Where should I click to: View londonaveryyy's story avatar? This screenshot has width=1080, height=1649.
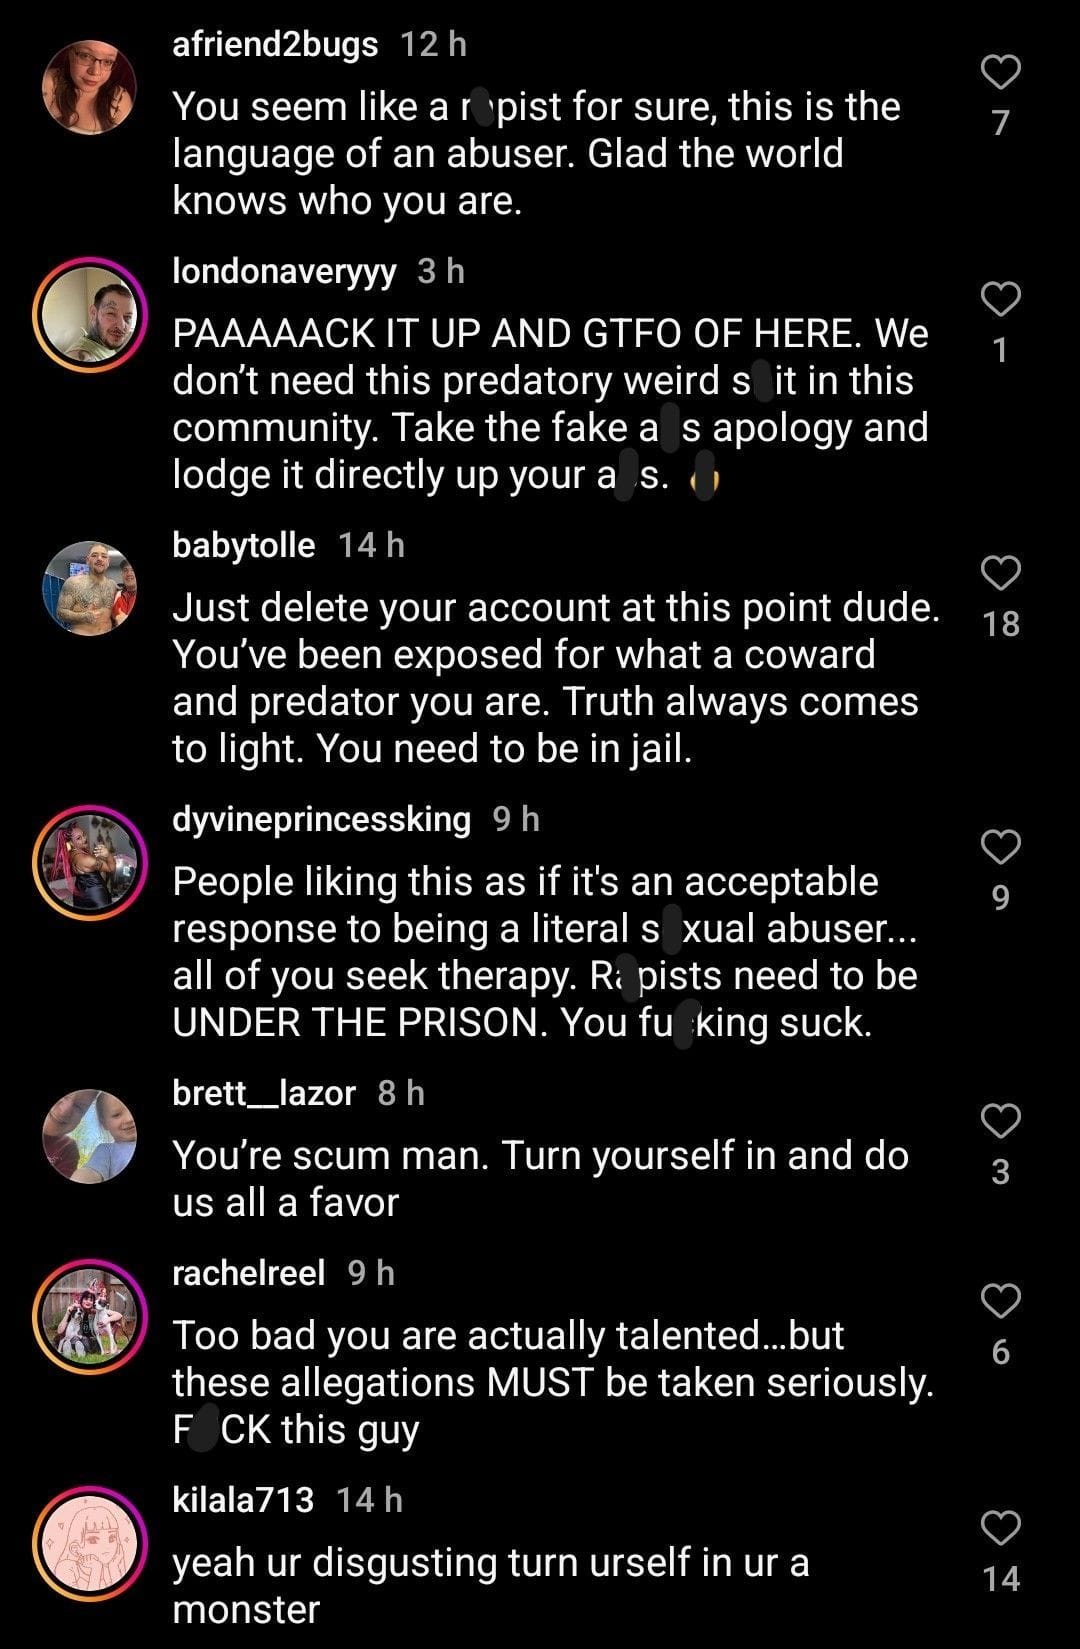click(90, 314)
